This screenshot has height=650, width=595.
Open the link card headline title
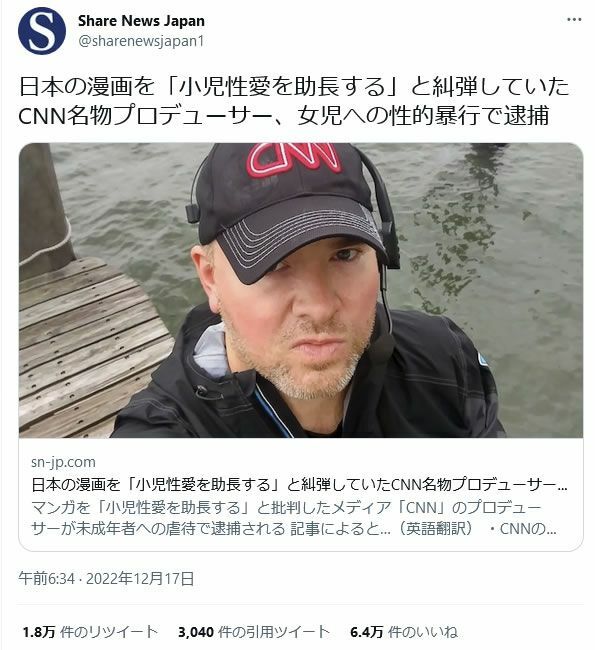(x=299, y=484)
